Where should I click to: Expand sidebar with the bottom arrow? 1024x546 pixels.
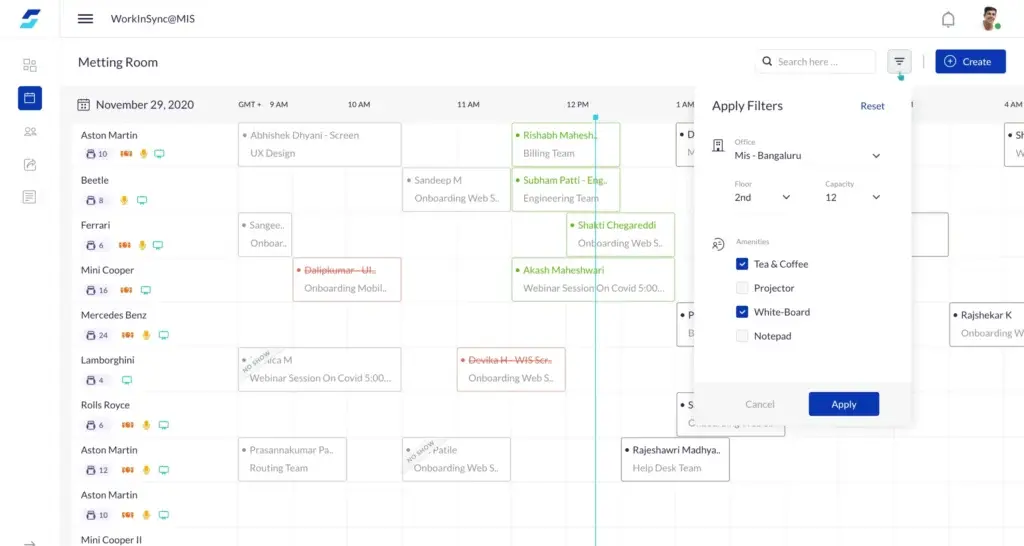click(x=30, y=542)
